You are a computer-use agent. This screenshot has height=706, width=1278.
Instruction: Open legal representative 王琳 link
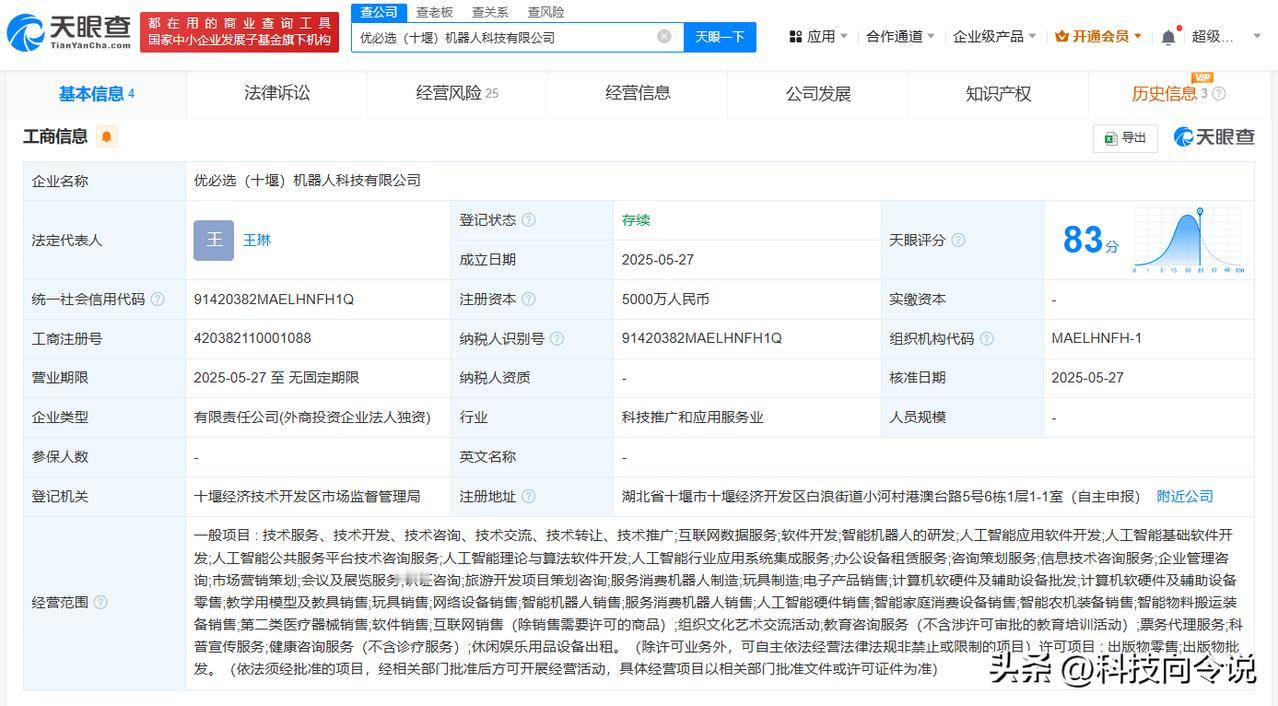coord(257,240)
